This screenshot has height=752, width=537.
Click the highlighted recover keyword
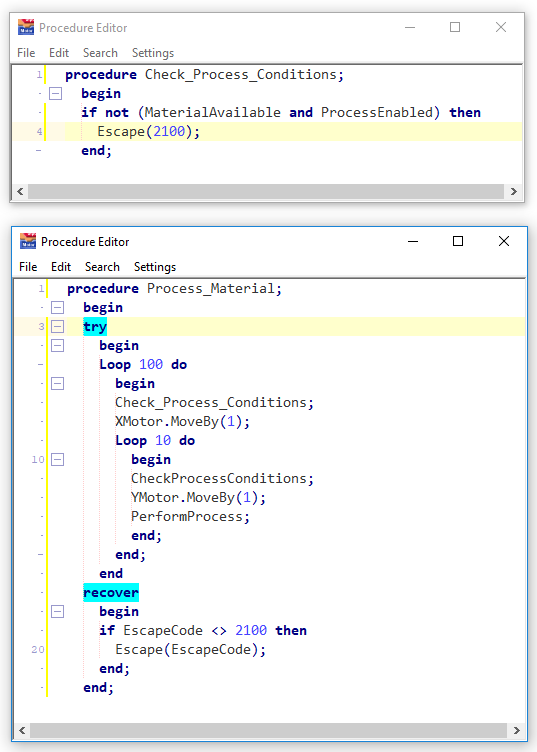(x=111, y=592)
